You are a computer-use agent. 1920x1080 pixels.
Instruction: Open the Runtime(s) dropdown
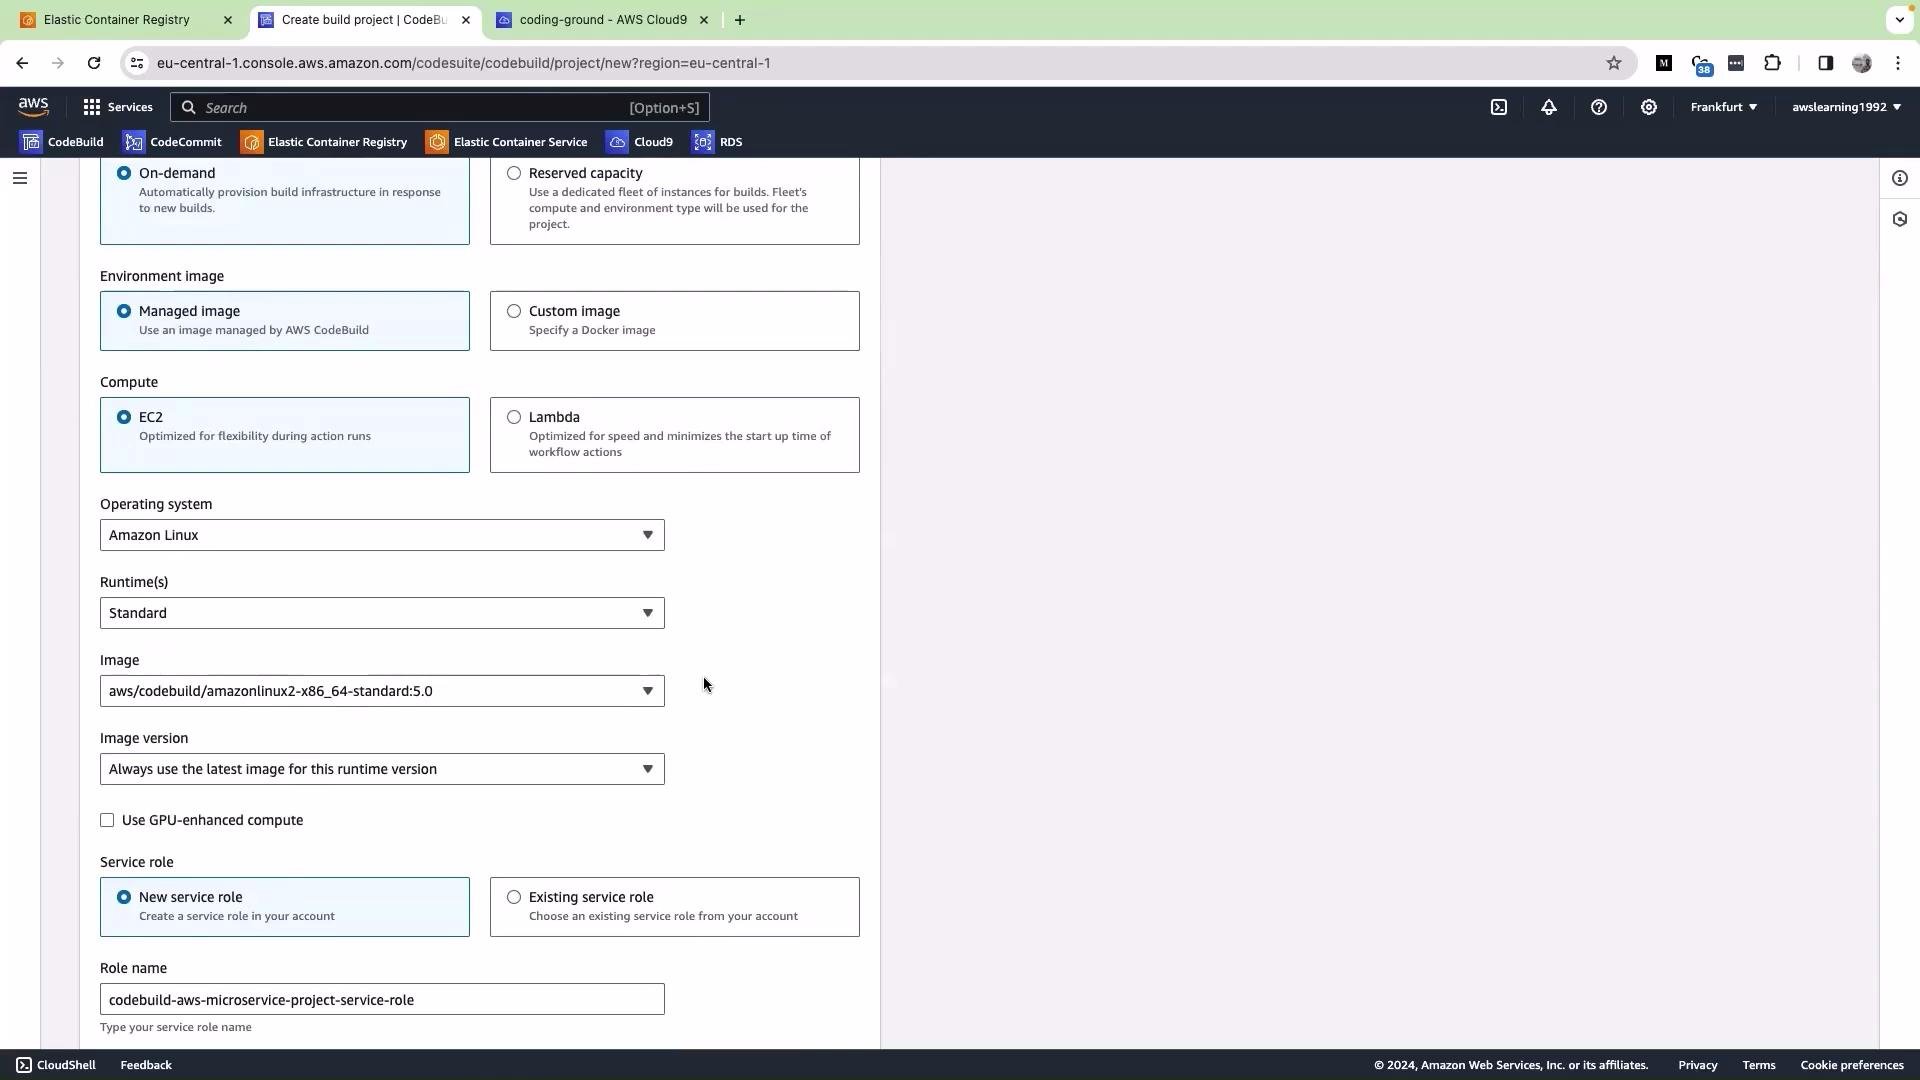(x=382, y=613)
